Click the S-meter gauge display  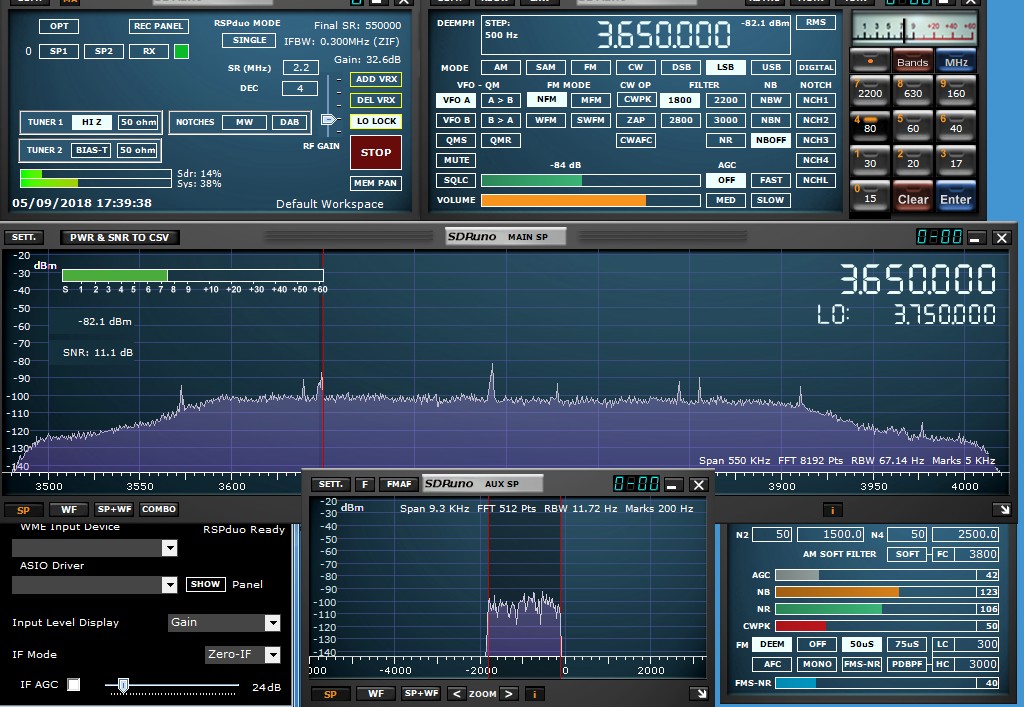[914, 29]
